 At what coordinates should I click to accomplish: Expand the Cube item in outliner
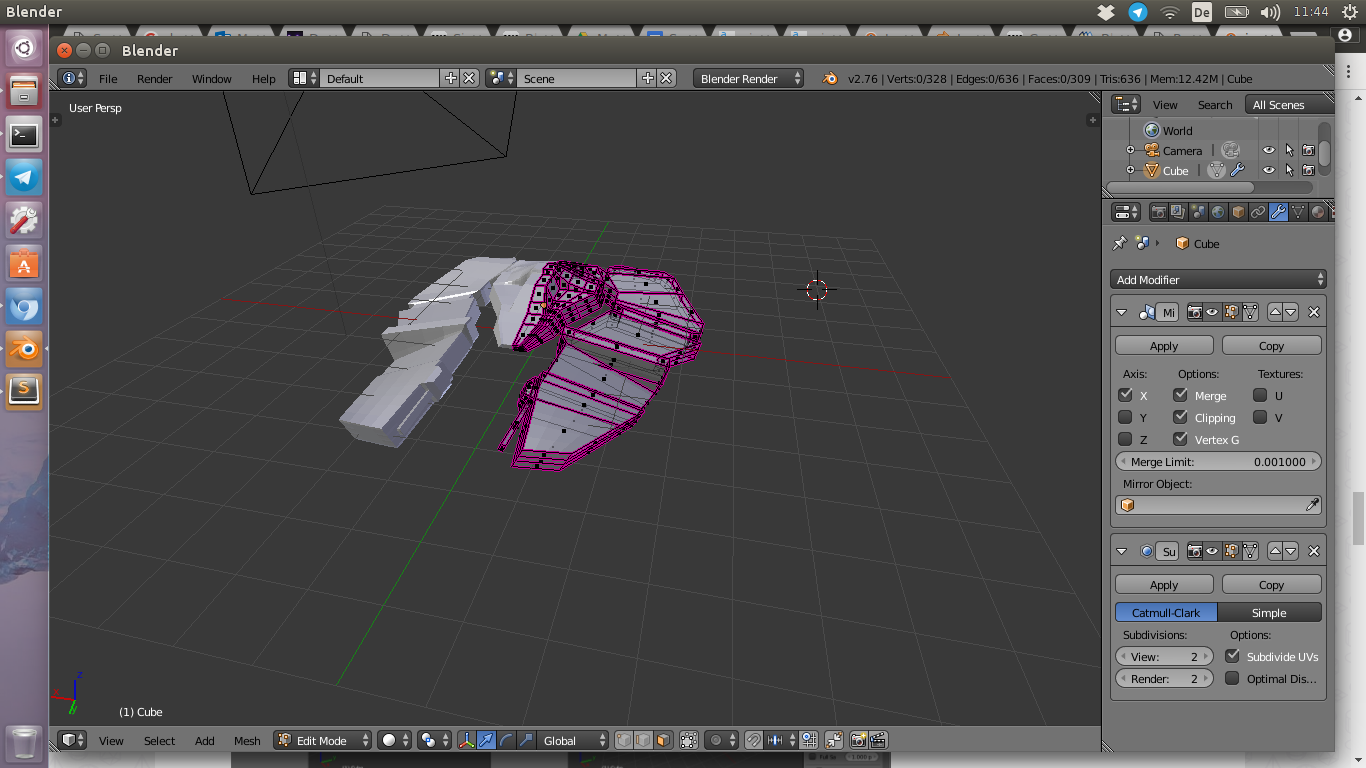point(1130,170)
